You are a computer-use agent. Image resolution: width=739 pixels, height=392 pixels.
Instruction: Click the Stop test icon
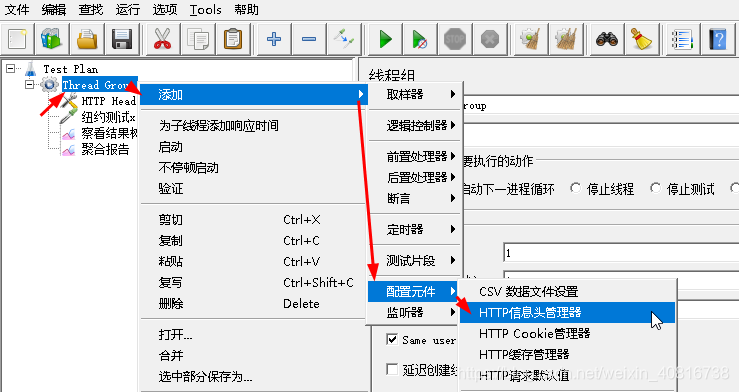[x=455, y=39]
